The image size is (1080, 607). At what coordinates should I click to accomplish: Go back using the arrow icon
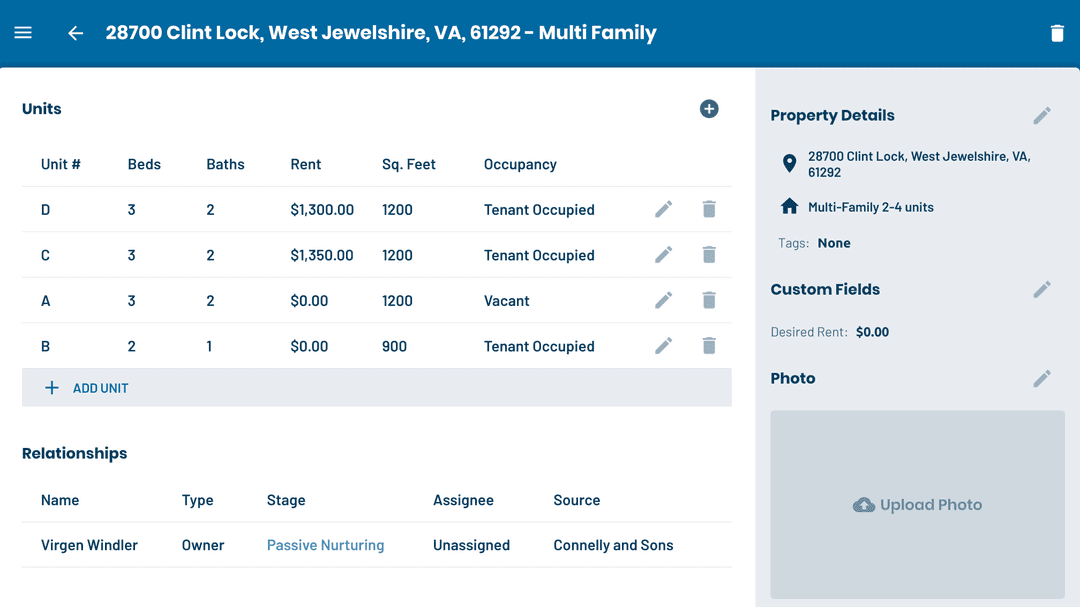tap(75, 33)
